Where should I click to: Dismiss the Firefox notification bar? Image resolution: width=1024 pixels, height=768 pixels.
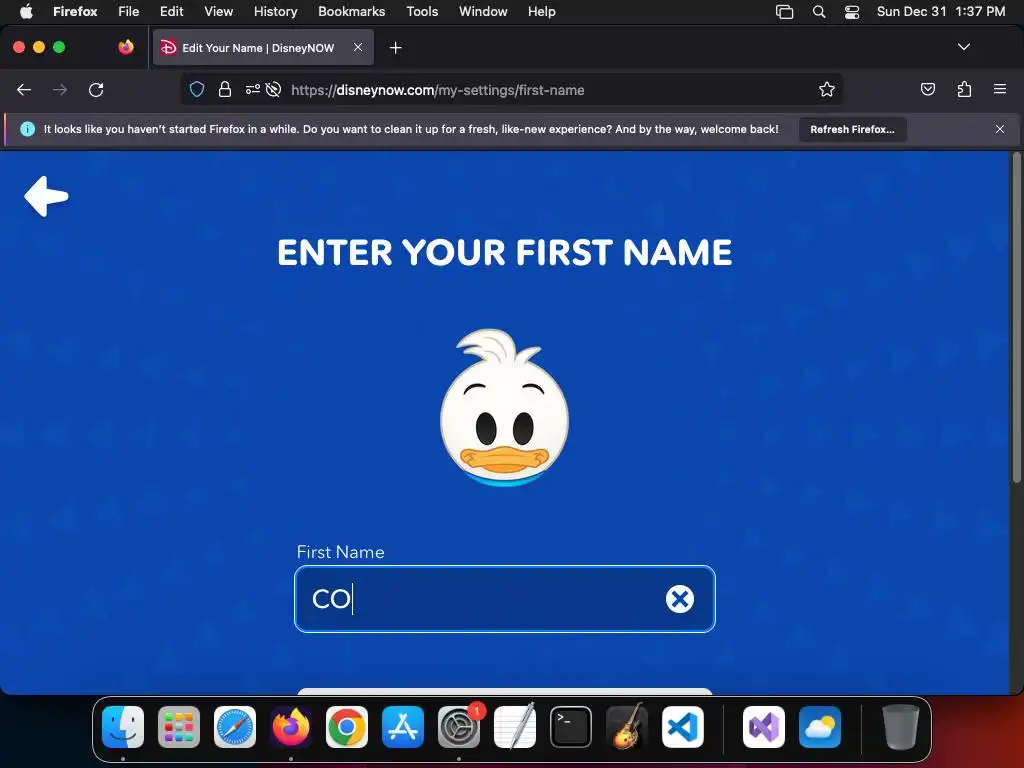point(999,129)
